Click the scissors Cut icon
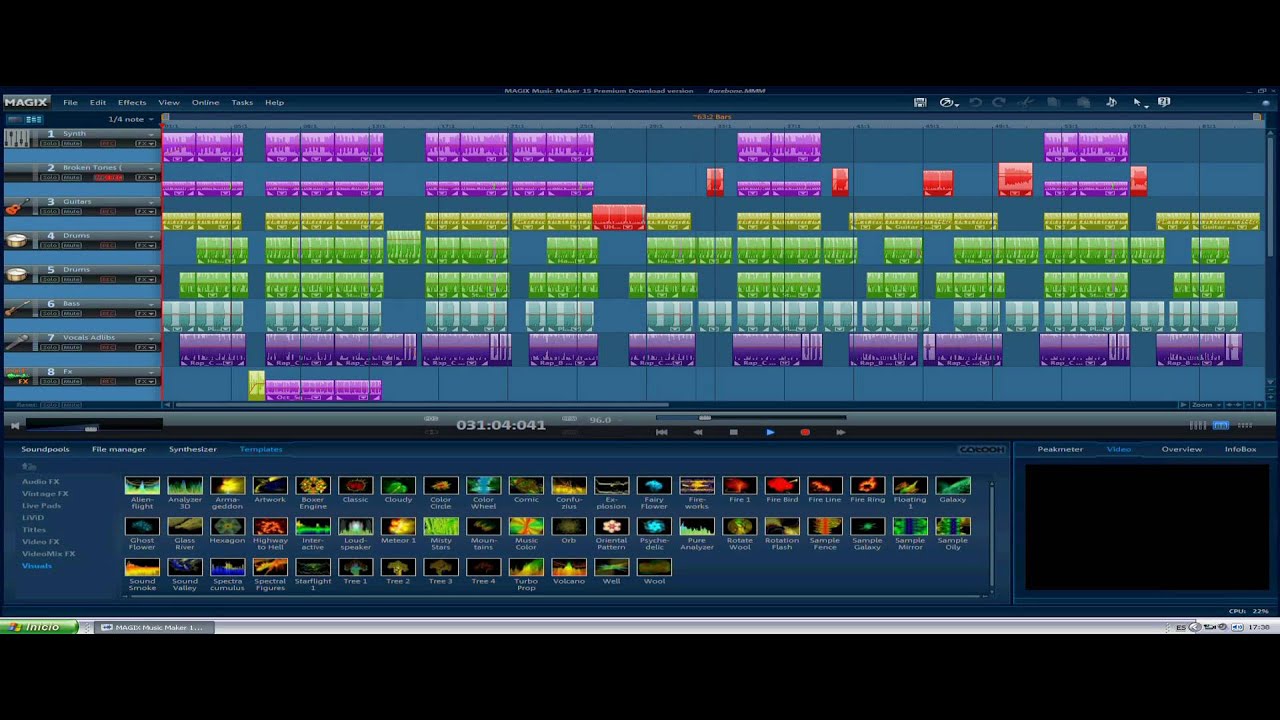The width and height of the screenshot is (1280, 720). [x=1025, y=102]
